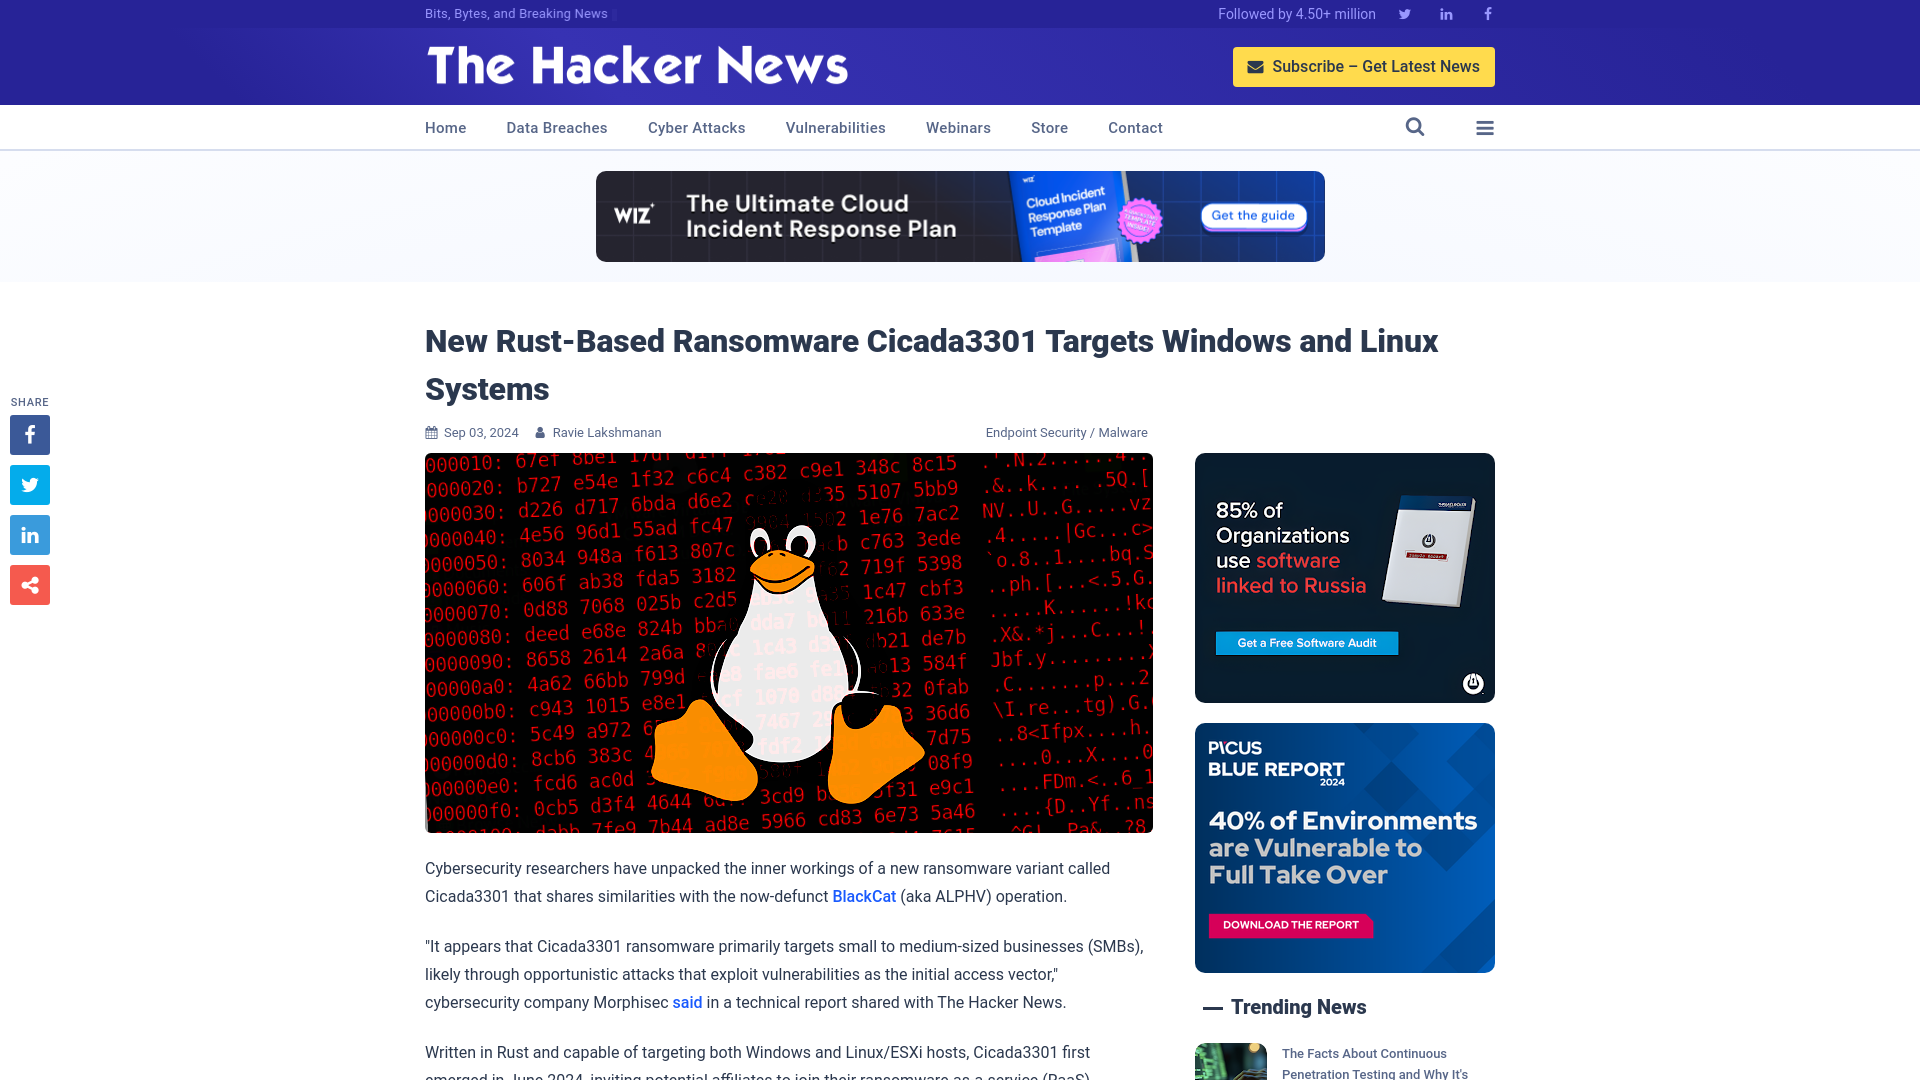
Task: Navigate to the Webinars menu item
Action: (959, 127)
